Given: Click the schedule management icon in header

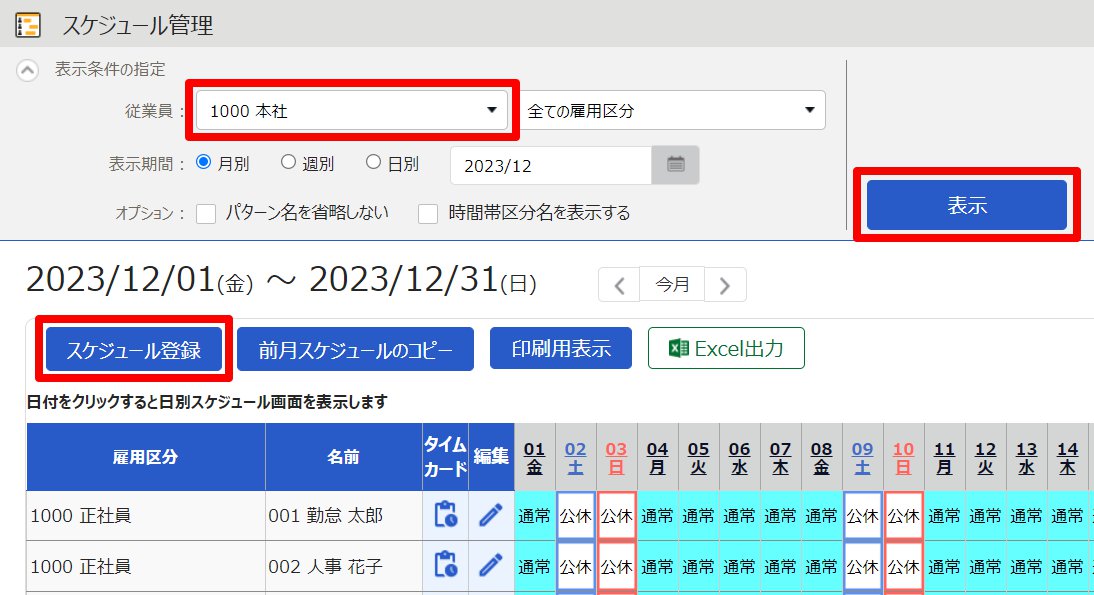Looking at the screenshot, I should 28,26.
